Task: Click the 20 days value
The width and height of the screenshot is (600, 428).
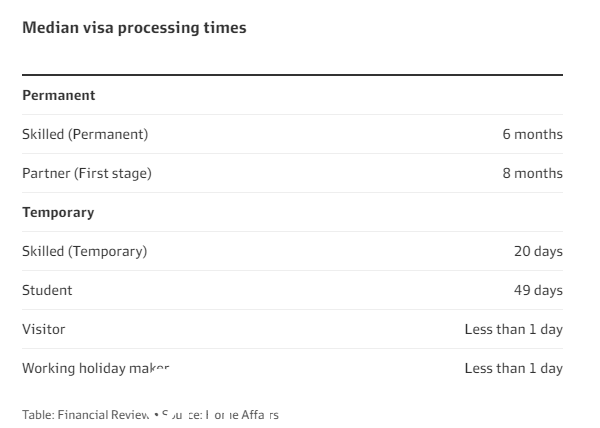Action: click(x=538, y=252)
